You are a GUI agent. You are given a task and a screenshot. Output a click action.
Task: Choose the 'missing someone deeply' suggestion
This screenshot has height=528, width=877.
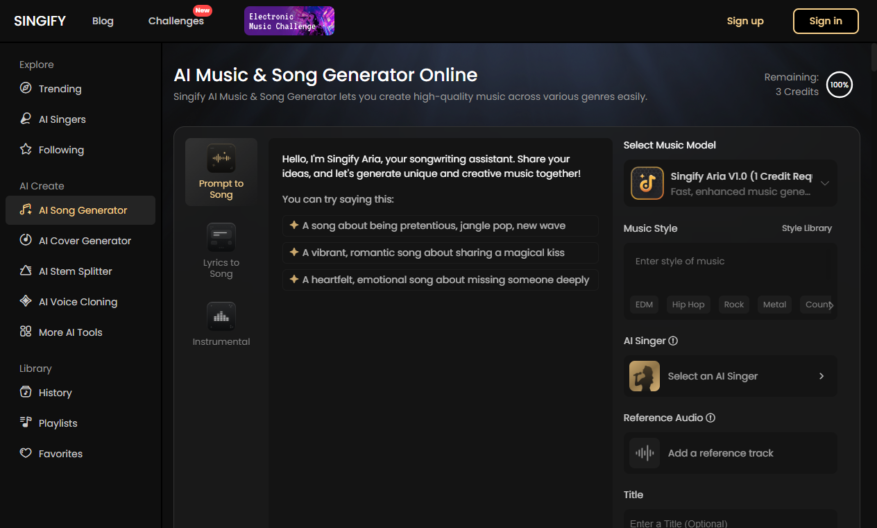coord(440,280)
